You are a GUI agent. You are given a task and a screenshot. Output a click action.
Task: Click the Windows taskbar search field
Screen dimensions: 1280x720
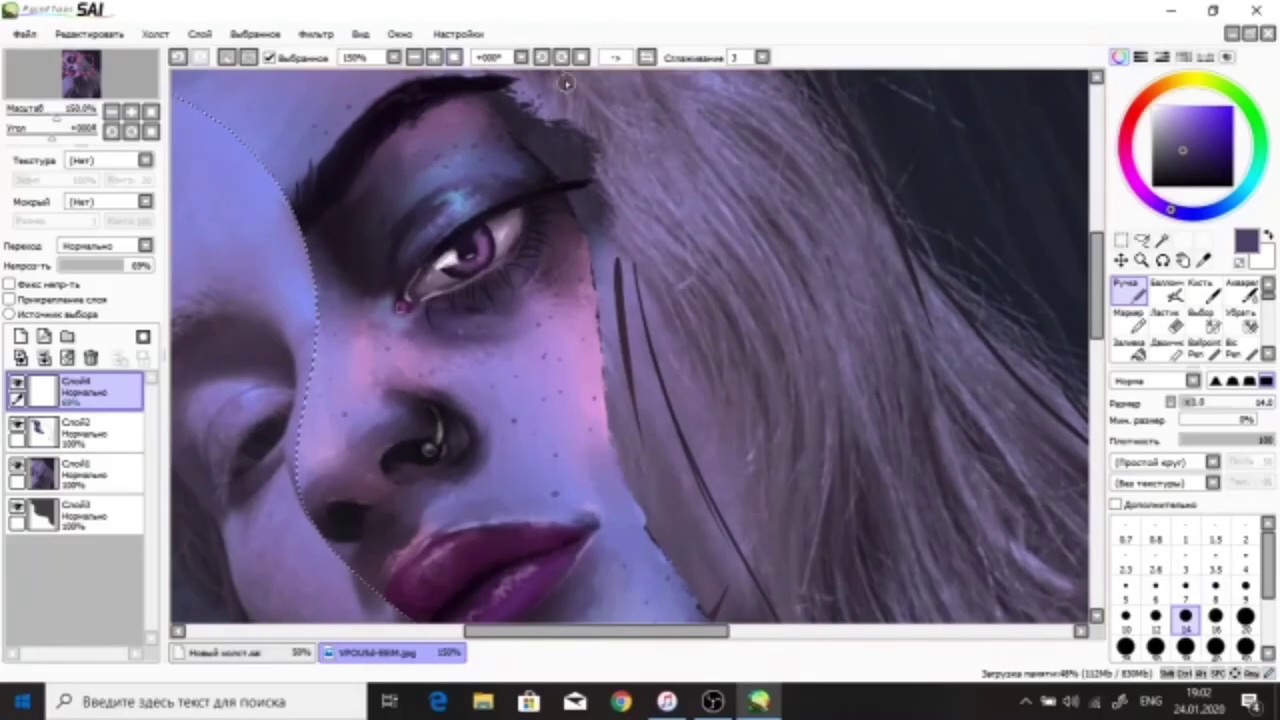click(x=205, y=702)
